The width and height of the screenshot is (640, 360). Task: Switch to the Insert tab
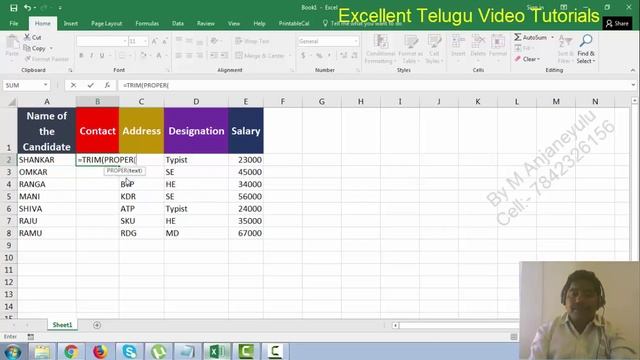pyautogui.click(x=71, y=24)
